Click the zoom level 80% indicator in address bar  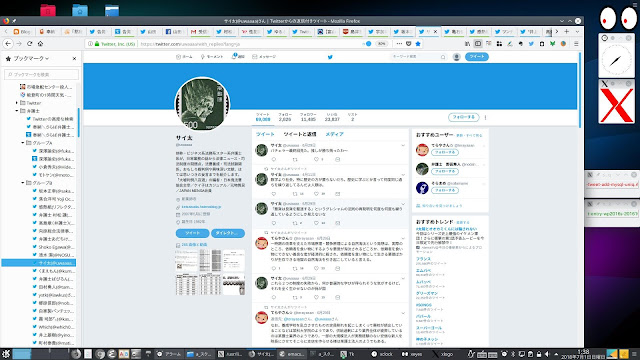381,44
